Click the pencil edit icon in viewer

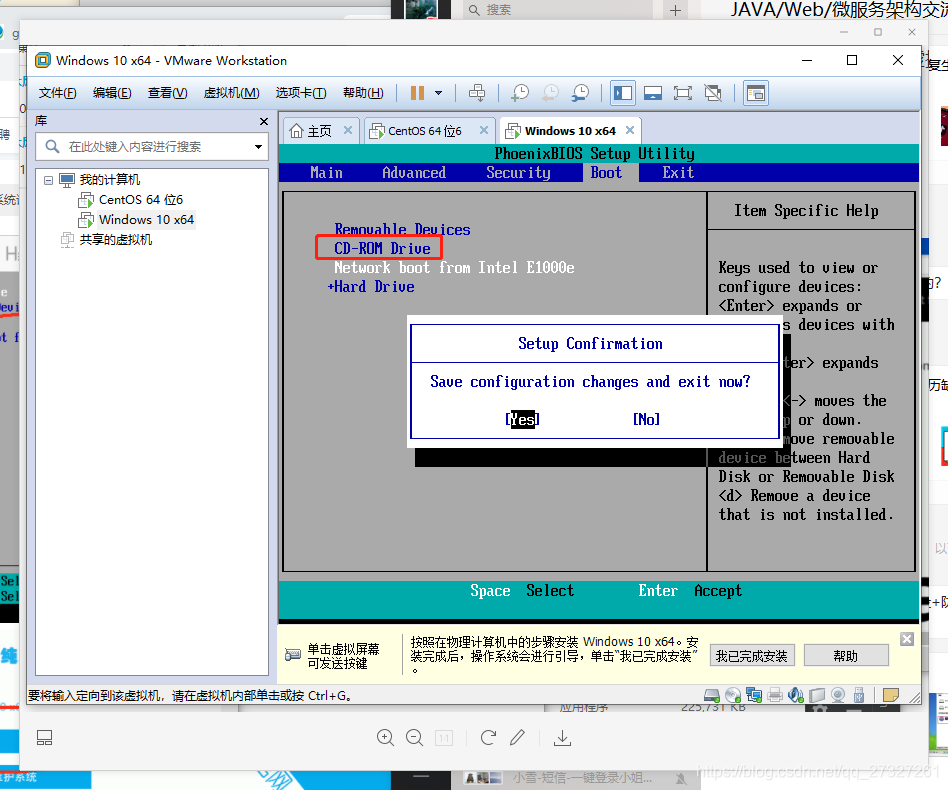click(518, 737)
